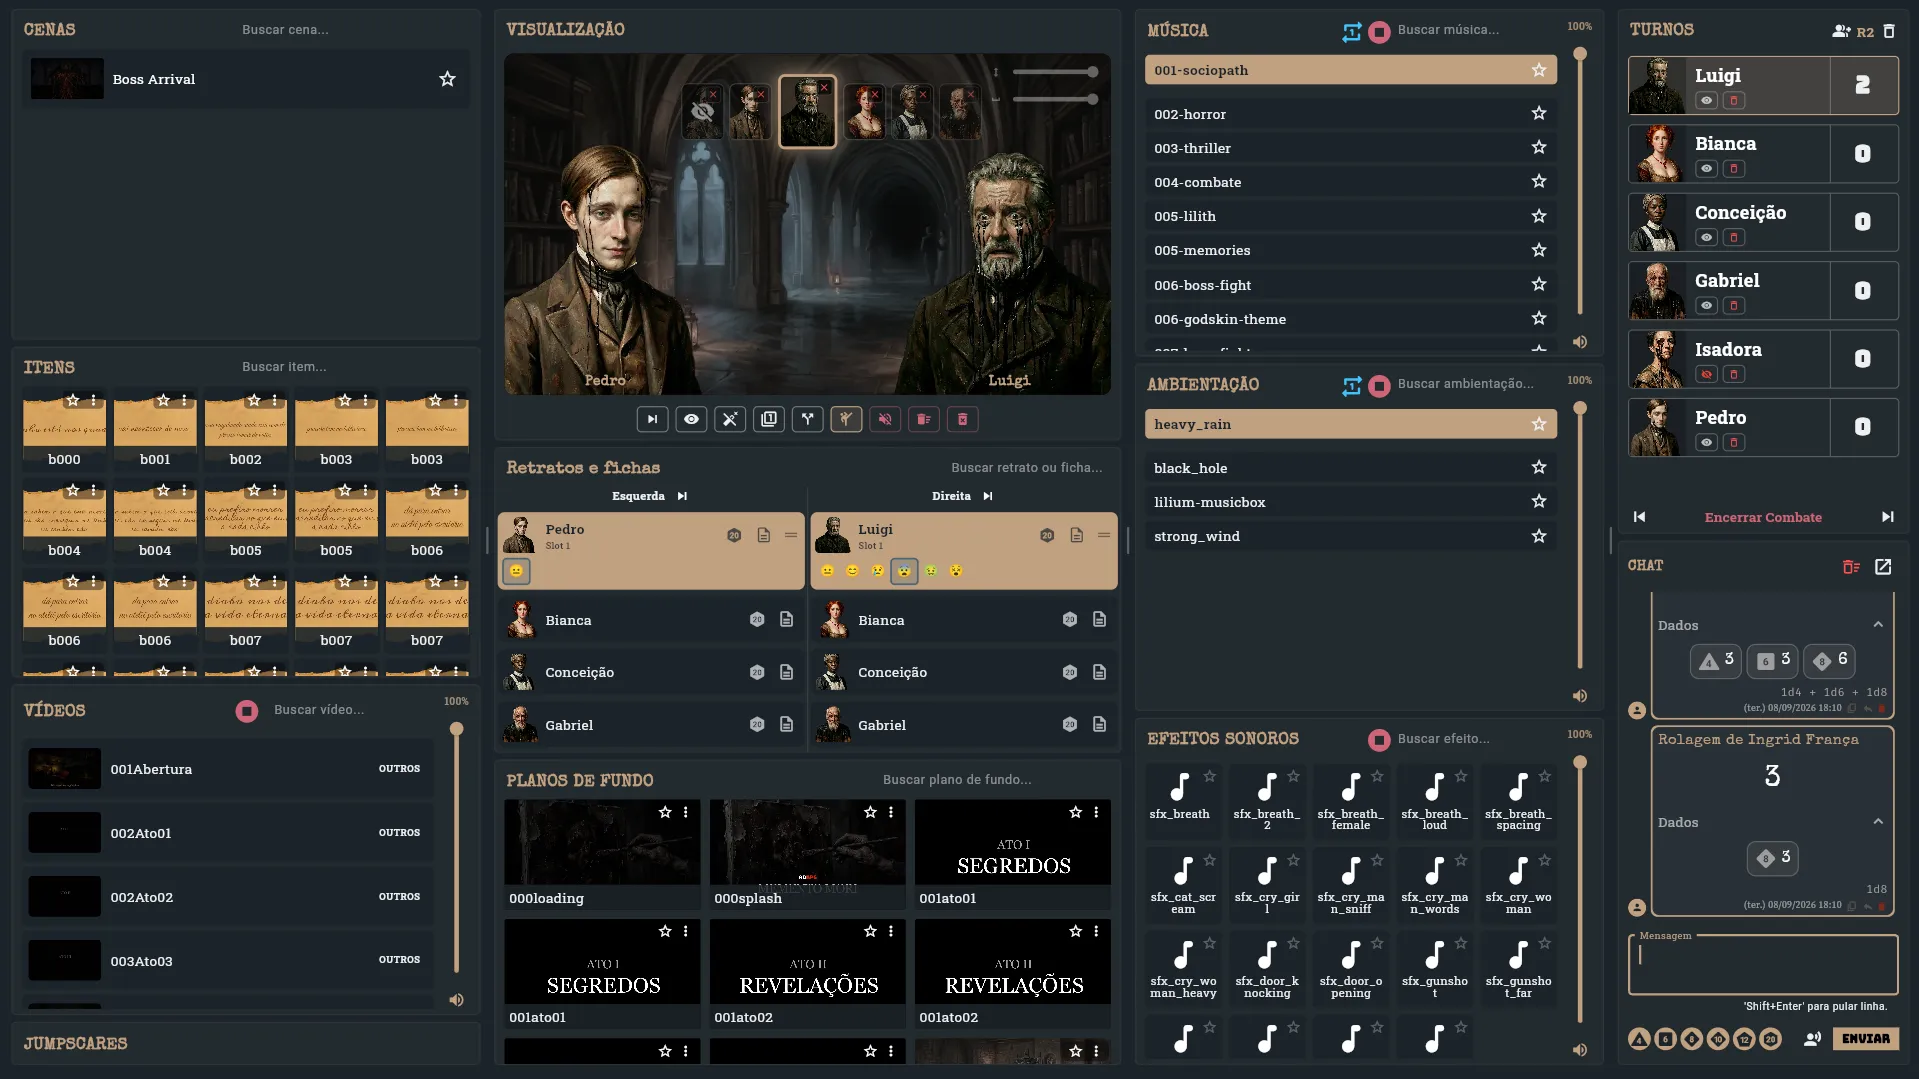Stop the currently playing music

(x=1379, y=32)
